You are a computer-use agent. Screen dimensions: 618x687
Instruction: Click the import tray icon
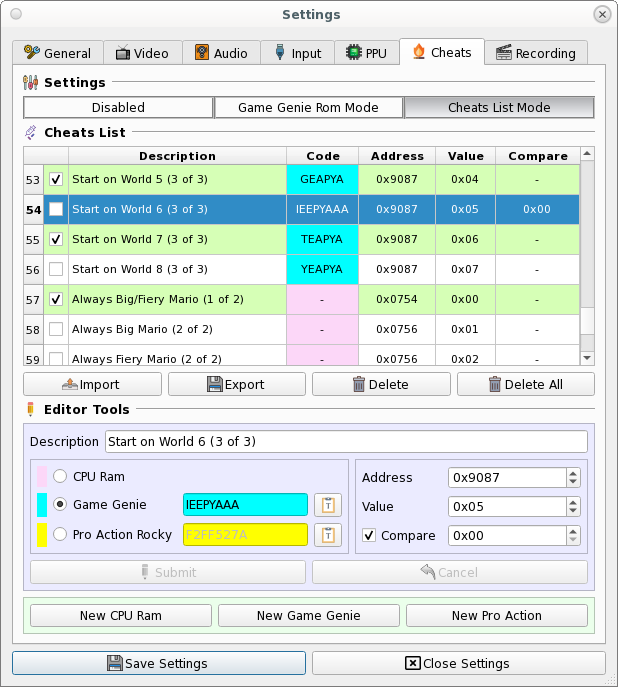[70, 384]
